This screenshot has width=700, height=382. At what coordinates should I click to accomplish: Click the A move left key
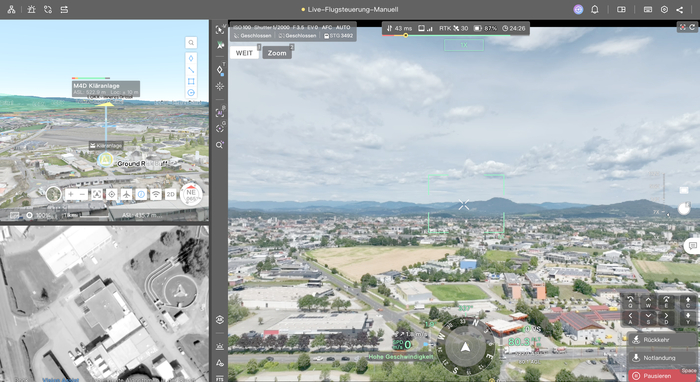pos(630,318)
